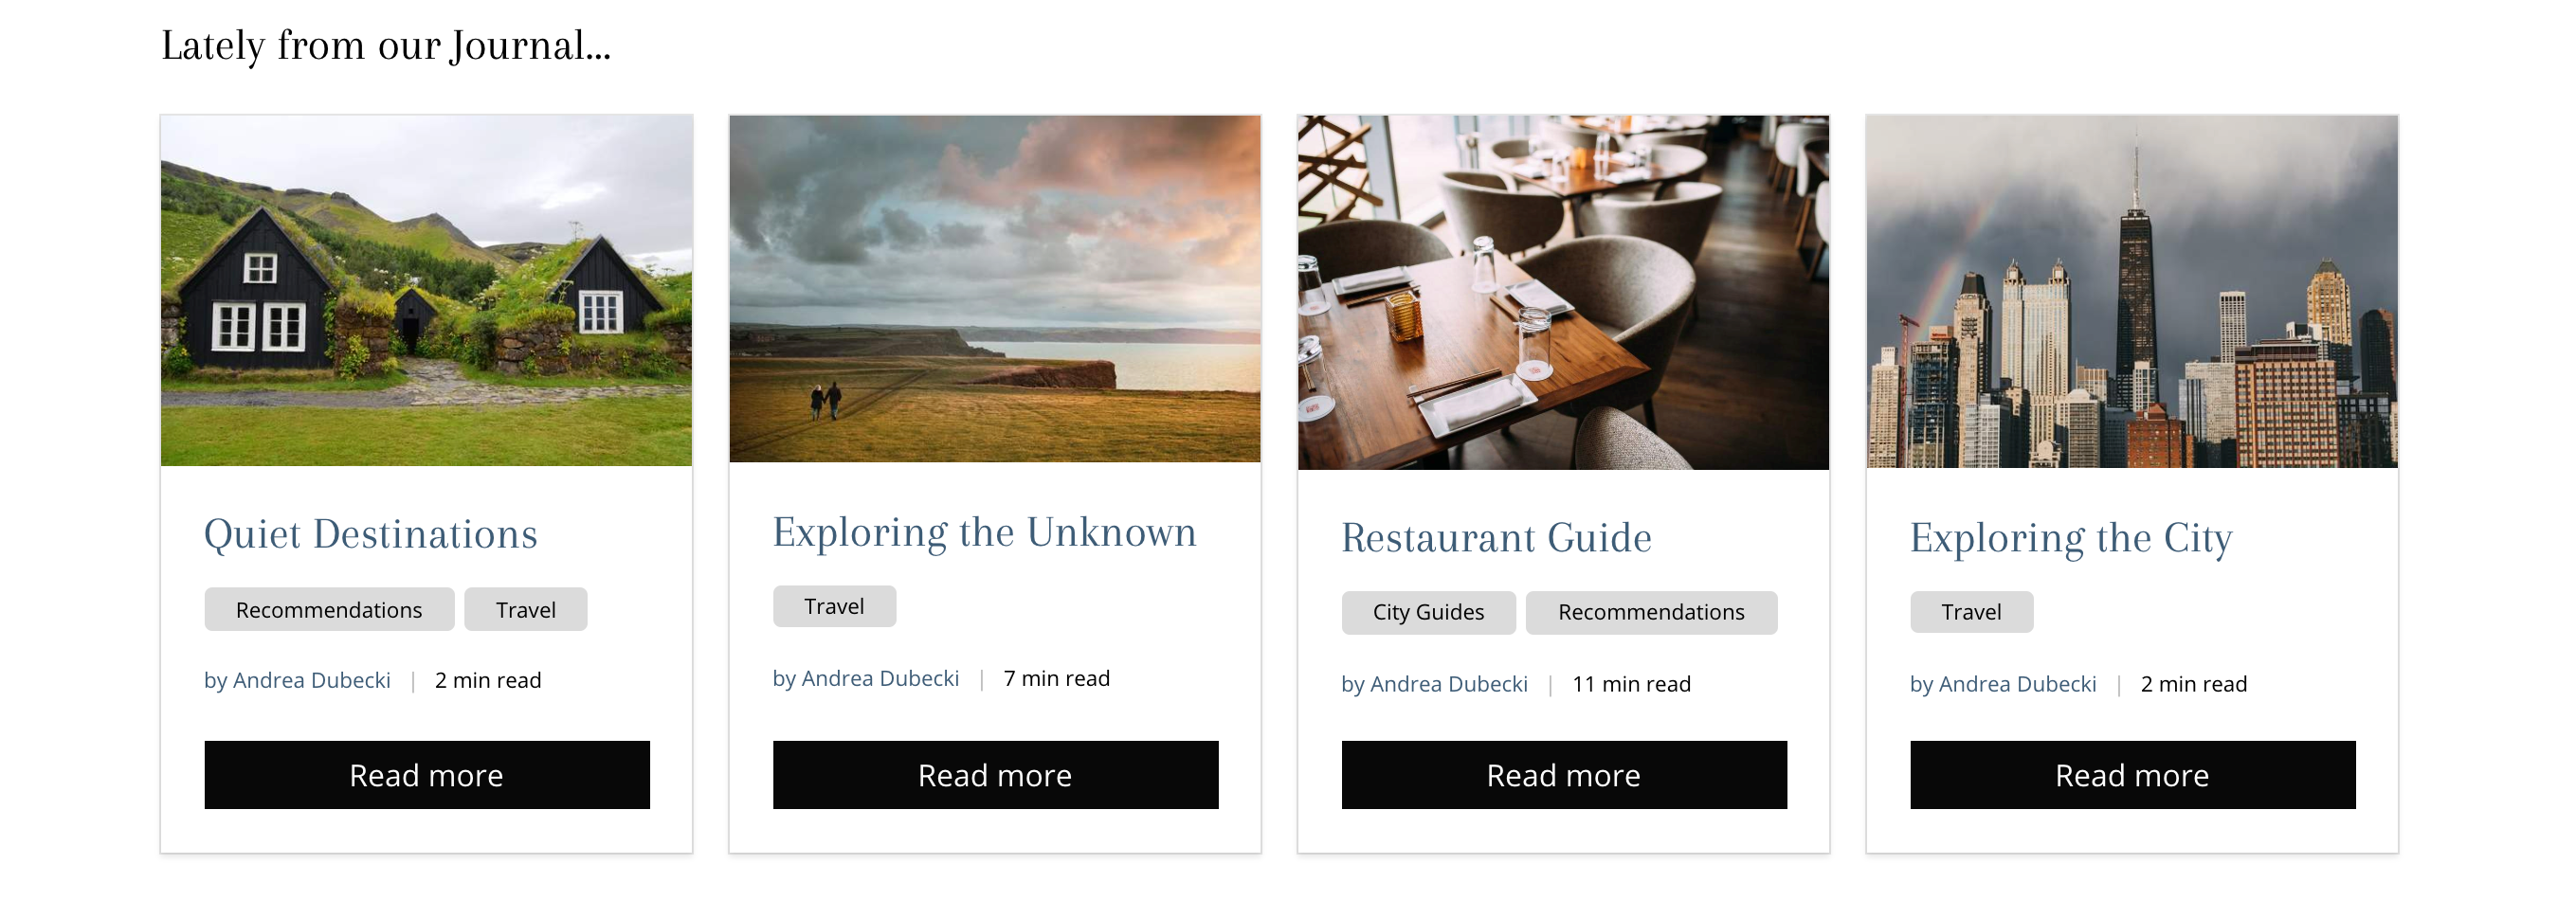The width and height of the screenshot is (2576, 900).
Task: Select Recommendations tag on Restaurant Guide card
Action: (1651, 613)
